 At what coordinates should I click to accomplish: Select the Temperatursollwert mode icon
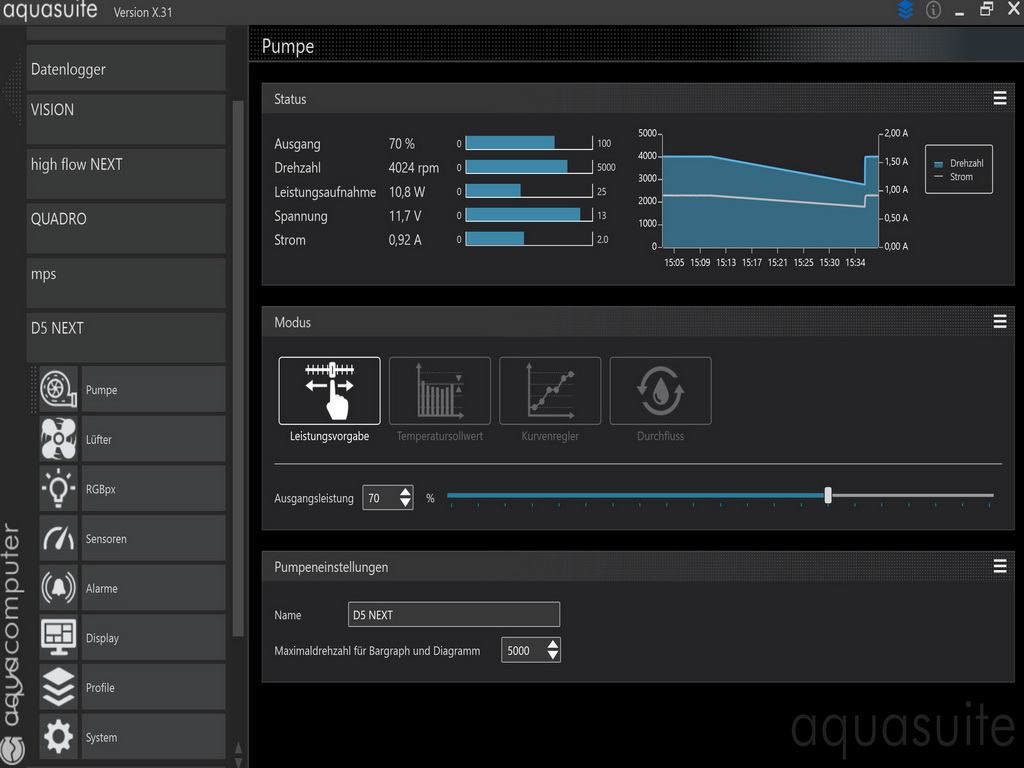click(x=440, y=391)
